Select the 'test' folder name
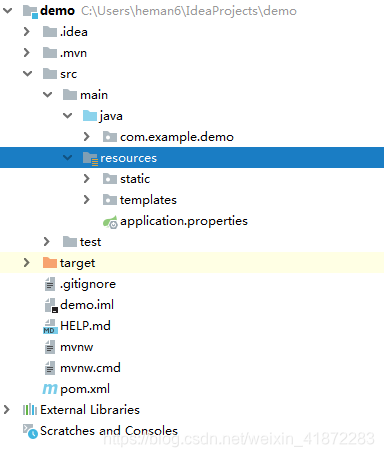384x457 pixels. (90, 242)
